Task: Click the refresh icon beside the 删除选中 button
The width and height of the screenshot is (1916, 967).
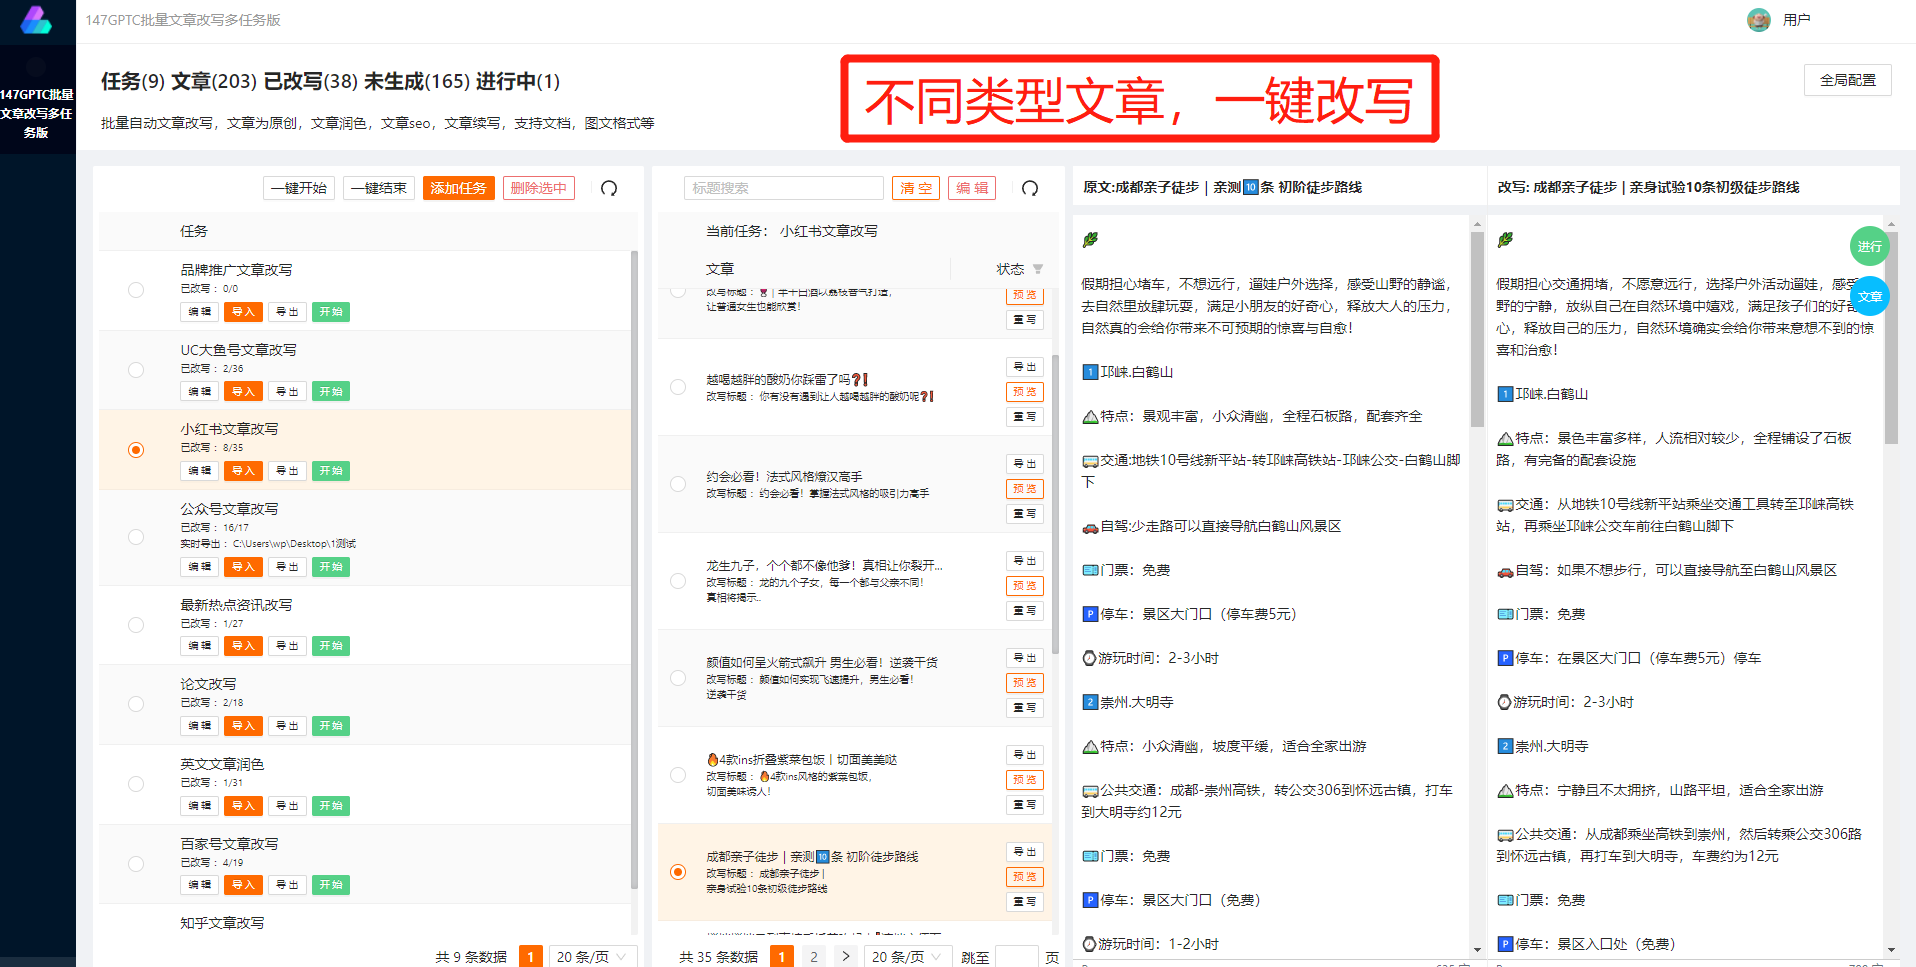Action: [x=609, y=187]
